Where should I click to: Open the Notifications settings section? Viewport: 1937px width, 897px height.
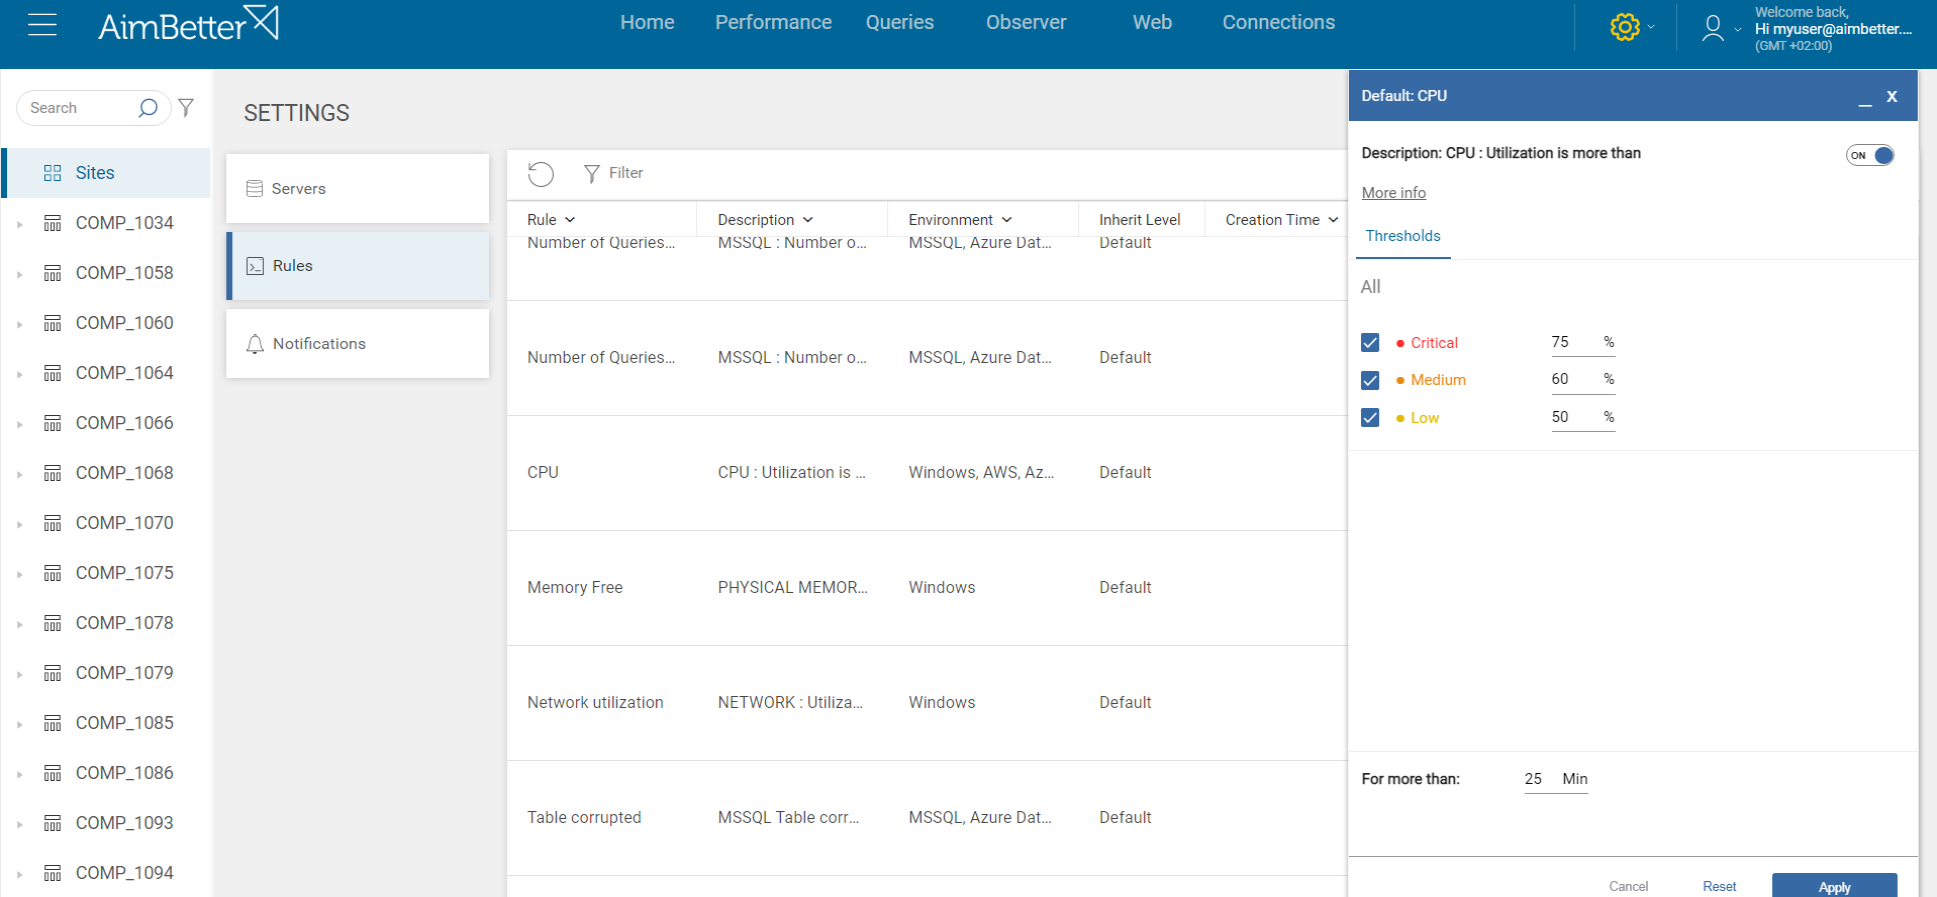pyautogui.click(x=357, y=344)
